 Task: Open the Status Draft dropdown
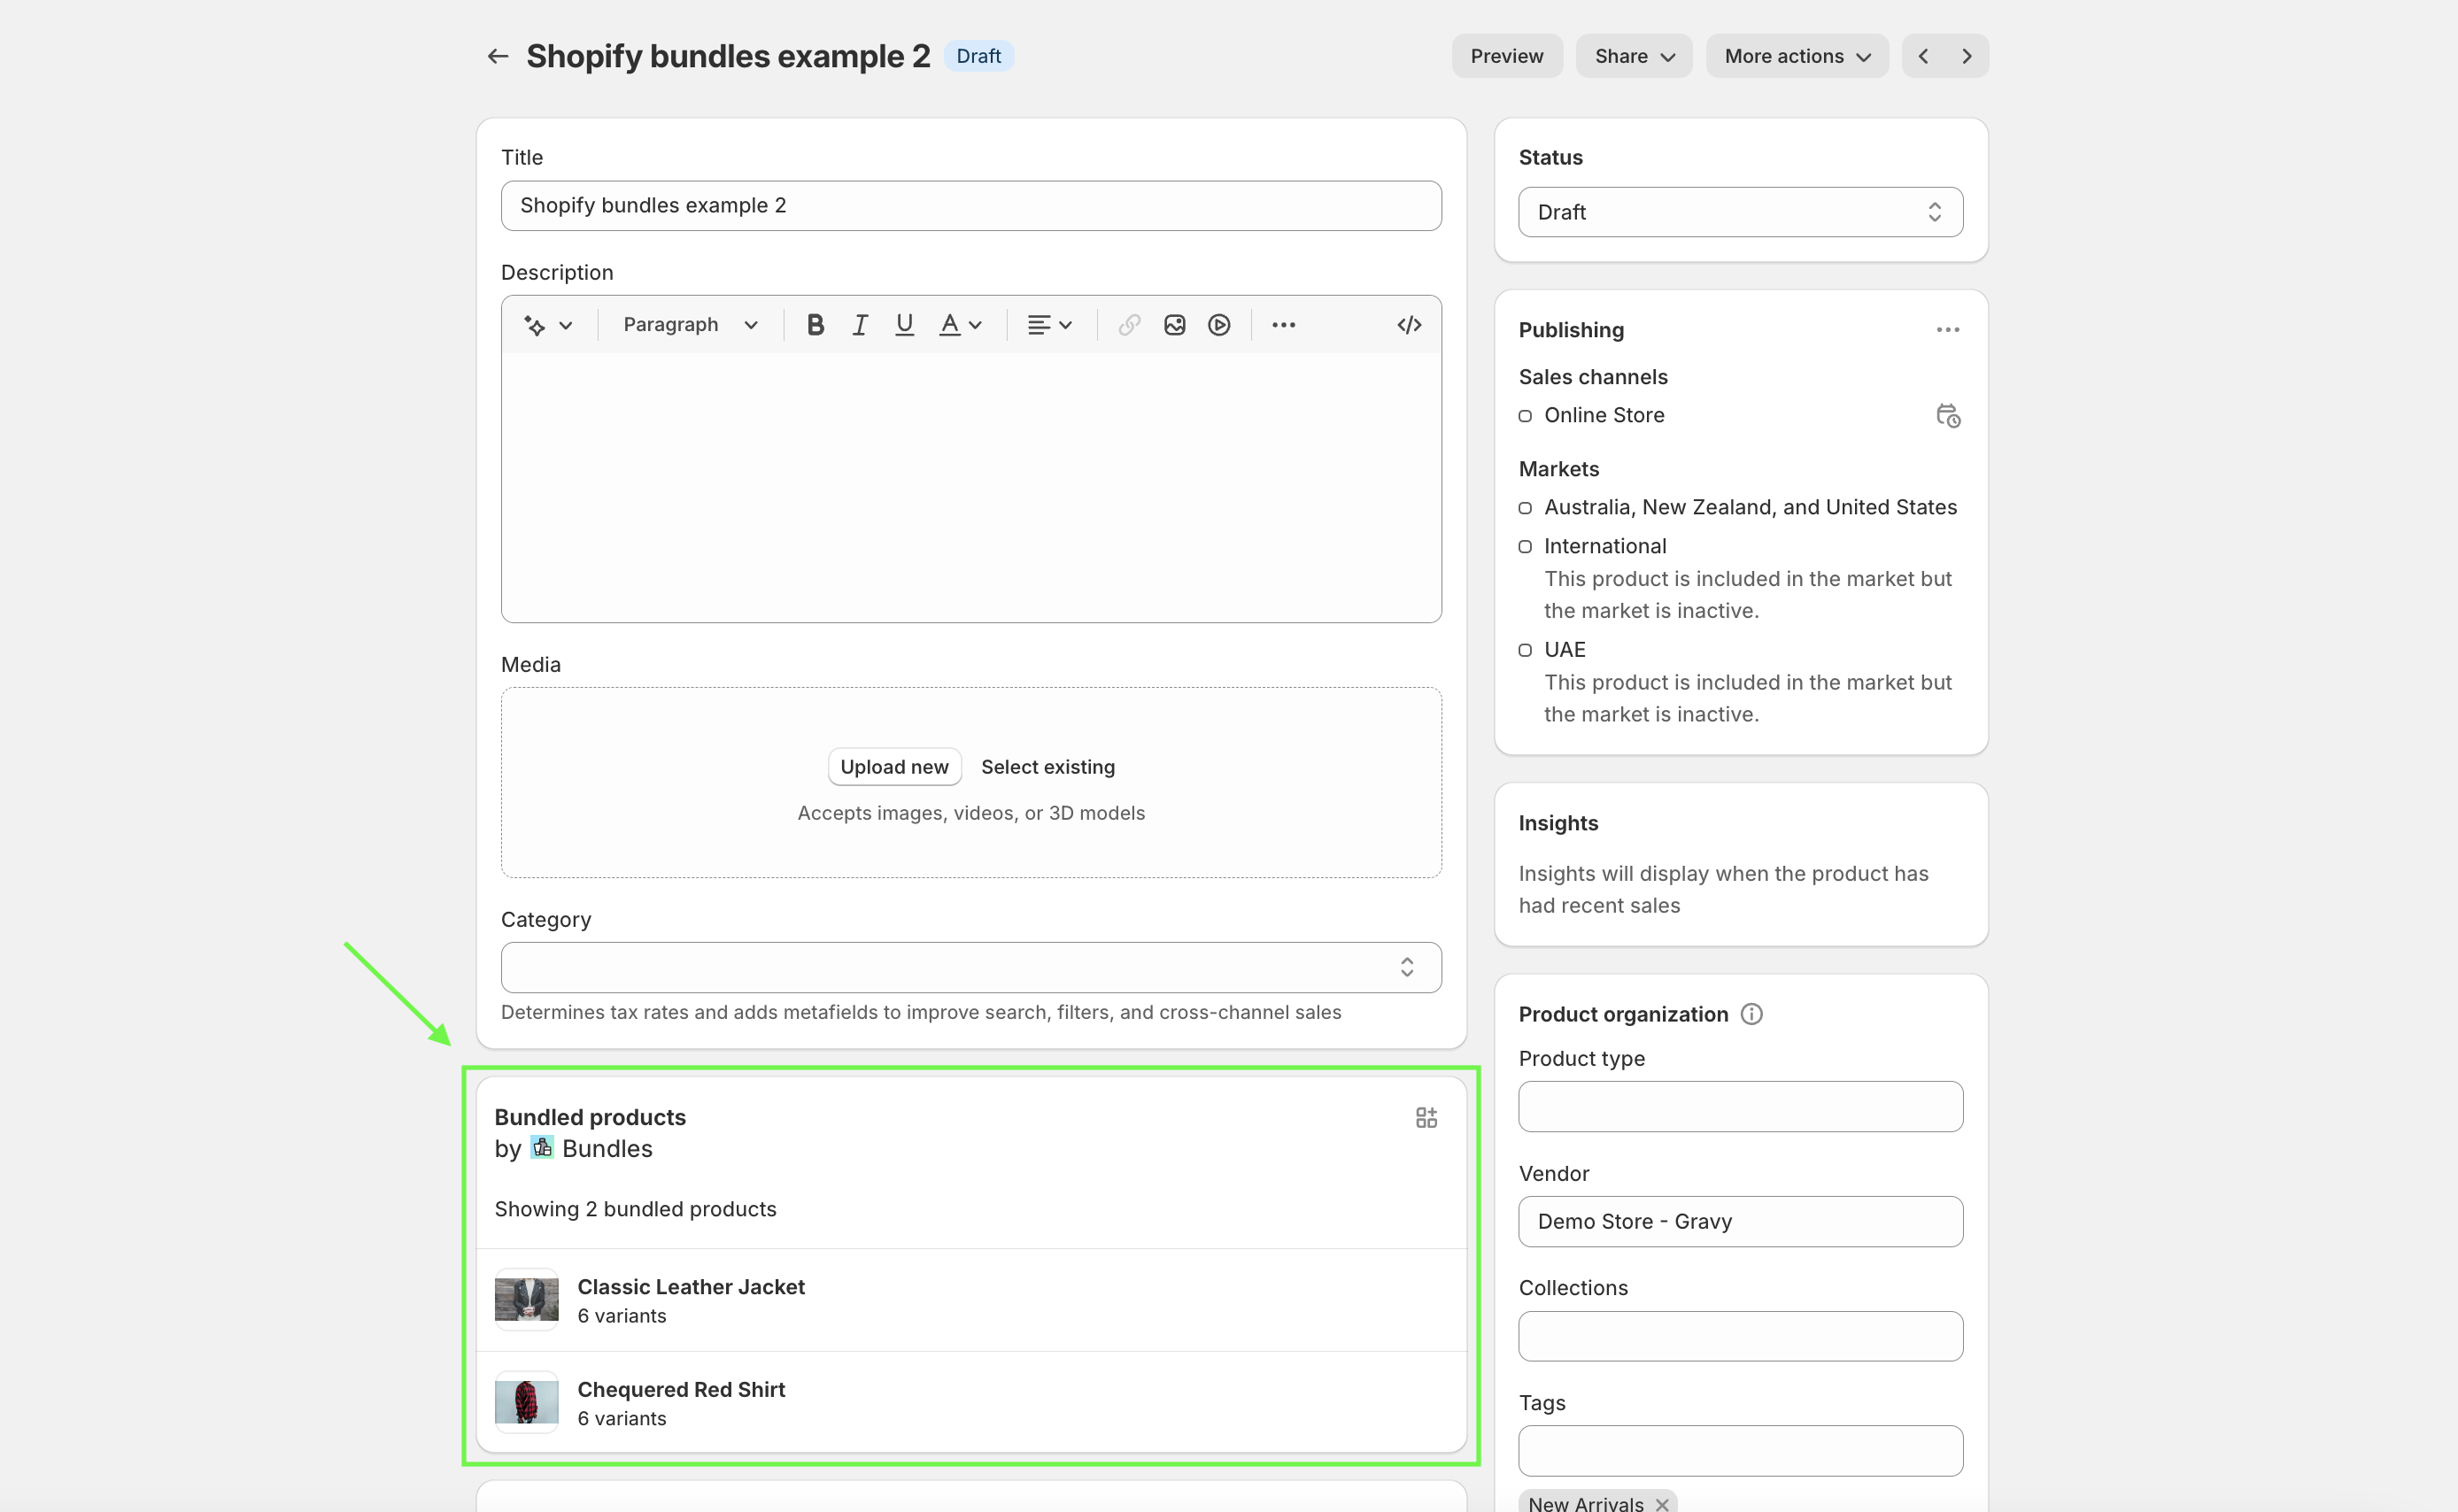(1740, 212)
